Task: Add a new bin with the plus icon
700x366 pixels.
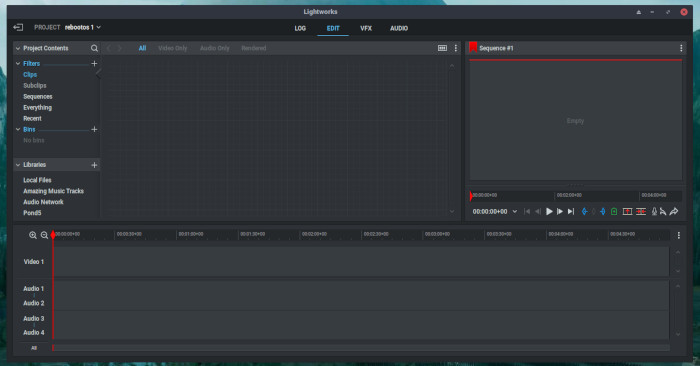Action: (x=94, y=129)
